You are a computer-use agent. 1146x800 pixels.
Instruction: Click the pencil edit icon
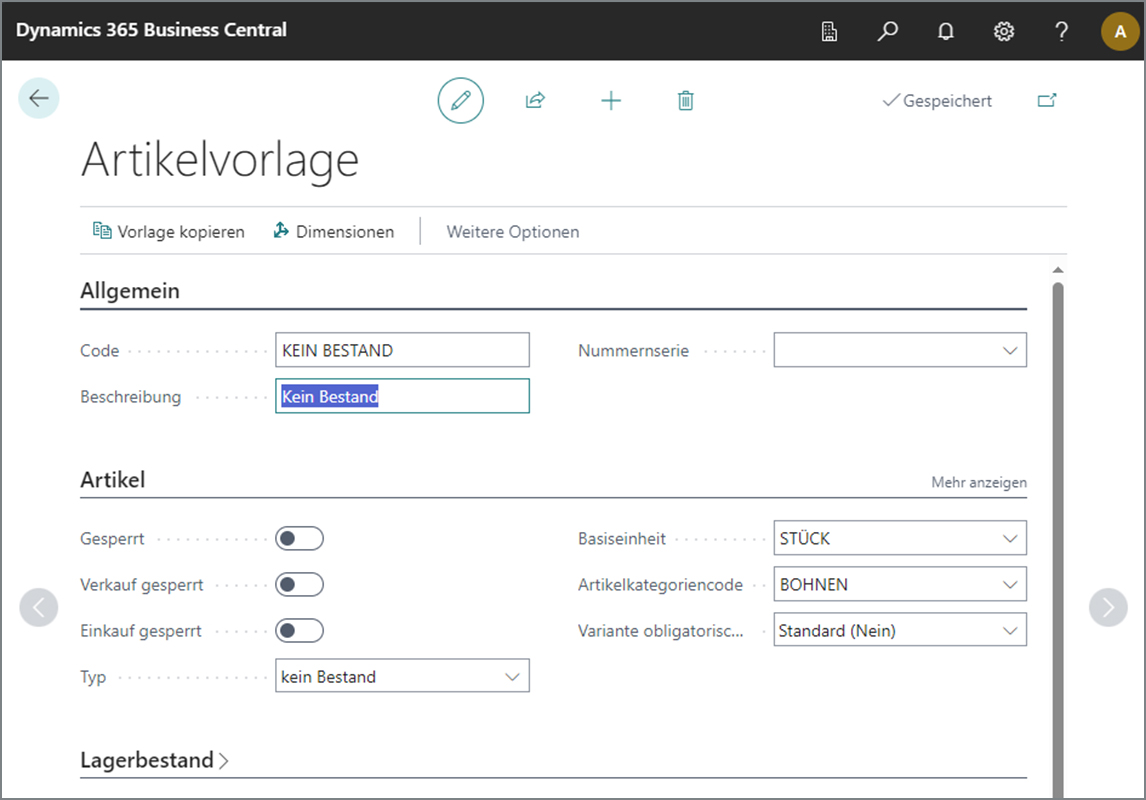click(x=460, y=100)
